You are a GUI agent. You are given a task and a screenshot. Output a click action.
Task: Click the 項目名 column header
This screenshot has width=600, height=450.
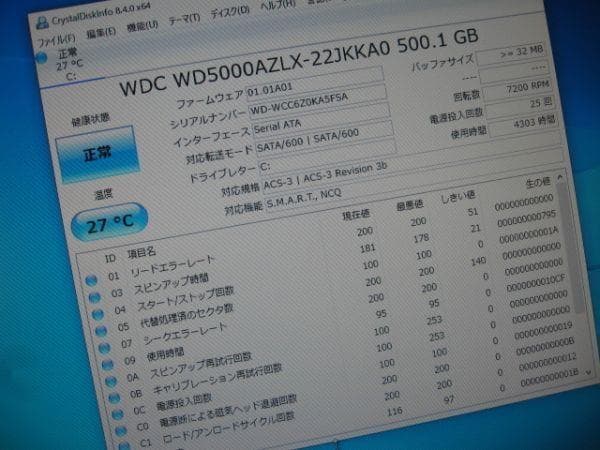click(x=142, y=252)
